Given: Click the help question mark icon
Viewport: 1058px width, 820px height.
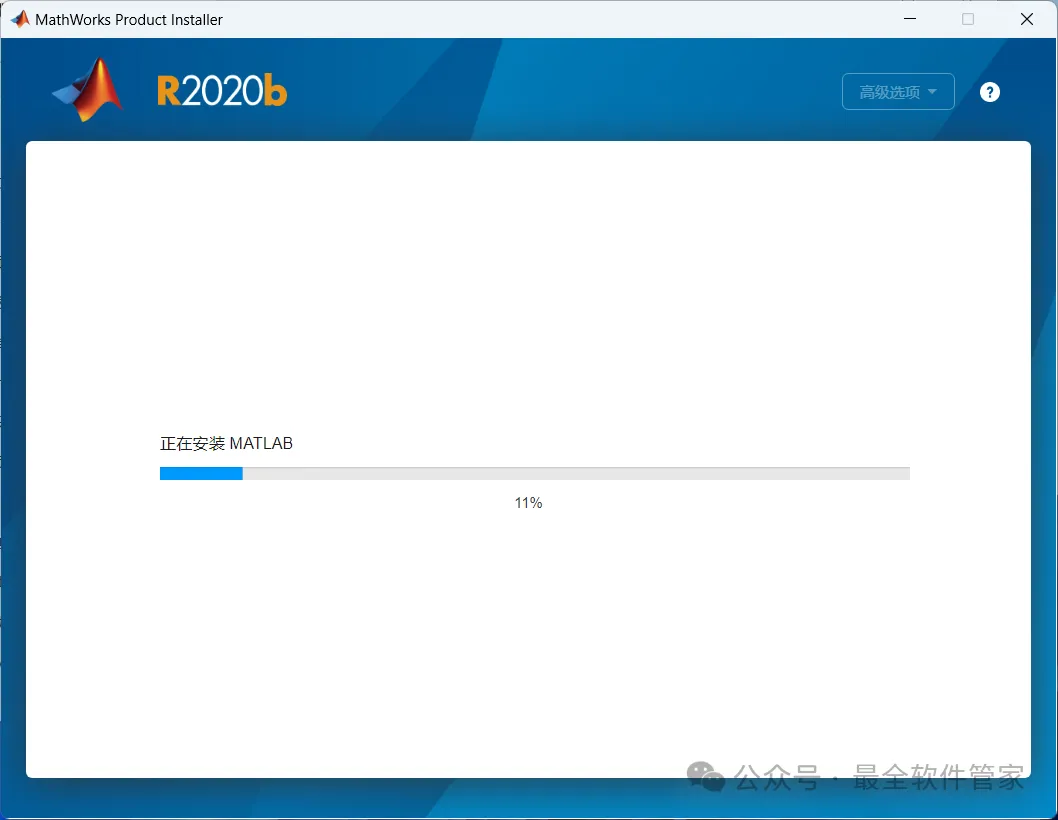Looking at the screenshot, I should click(989, 92).
